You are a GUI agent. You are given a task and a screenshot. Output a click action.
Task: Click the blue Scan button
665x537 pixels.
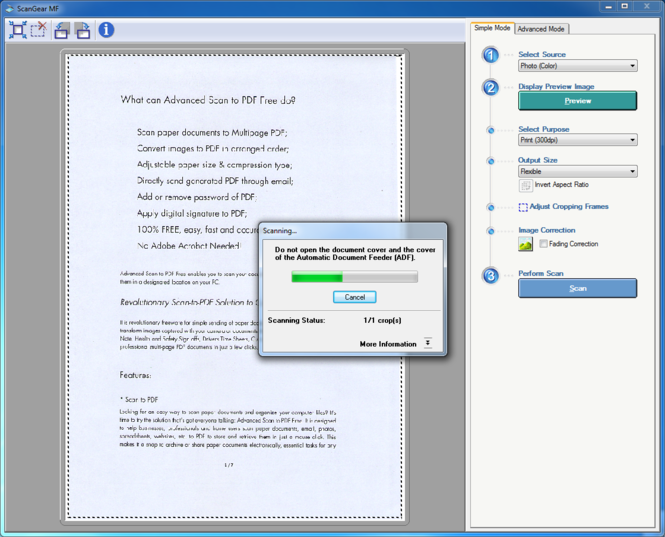577,288
